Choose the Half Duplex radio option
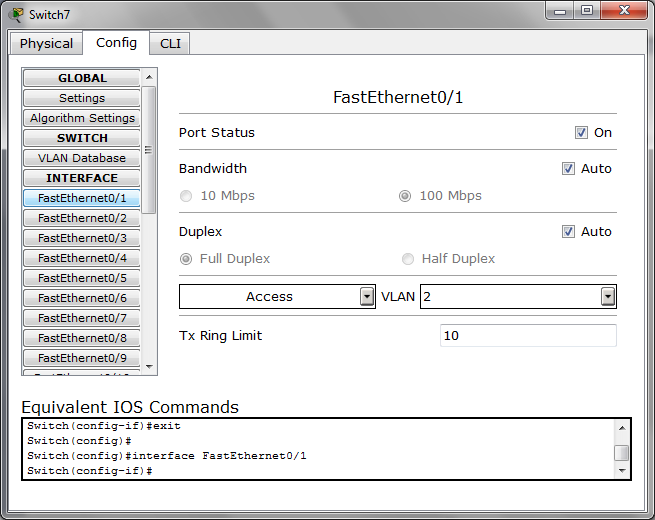The image size is (655, 520). (x=408, y=259)
